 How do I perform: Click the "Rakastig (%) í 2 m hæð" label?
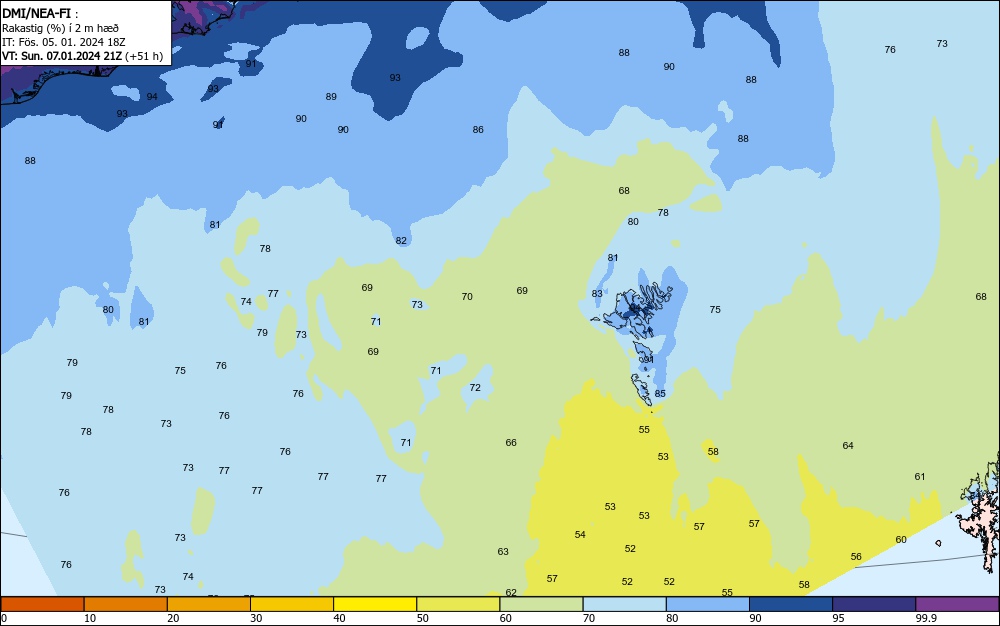60,28
